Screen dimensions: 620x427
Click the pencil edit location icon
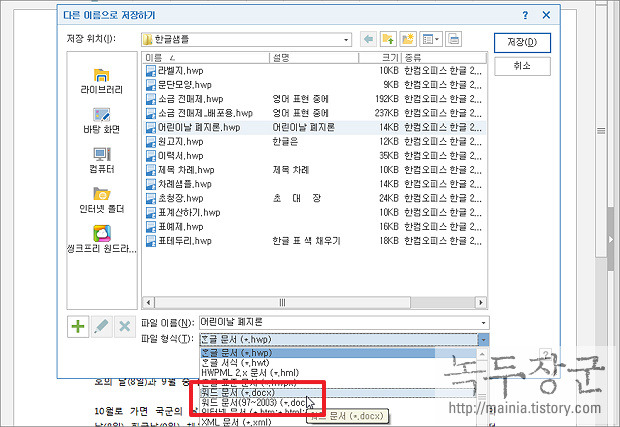(x=102, y=327)
